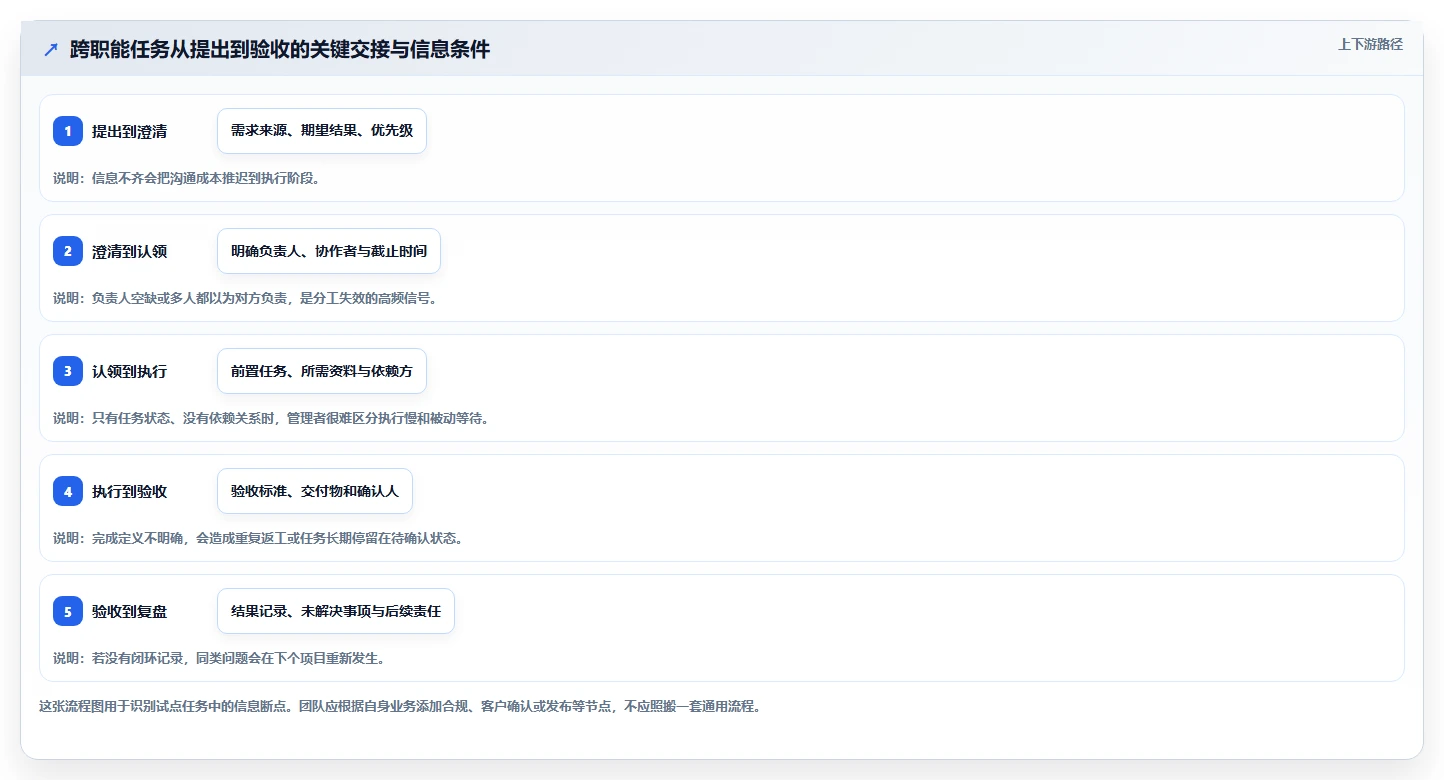
Task: Click the note 信息不齐会把沟通成本推迟到执行阶段
Action: [186, 178]
